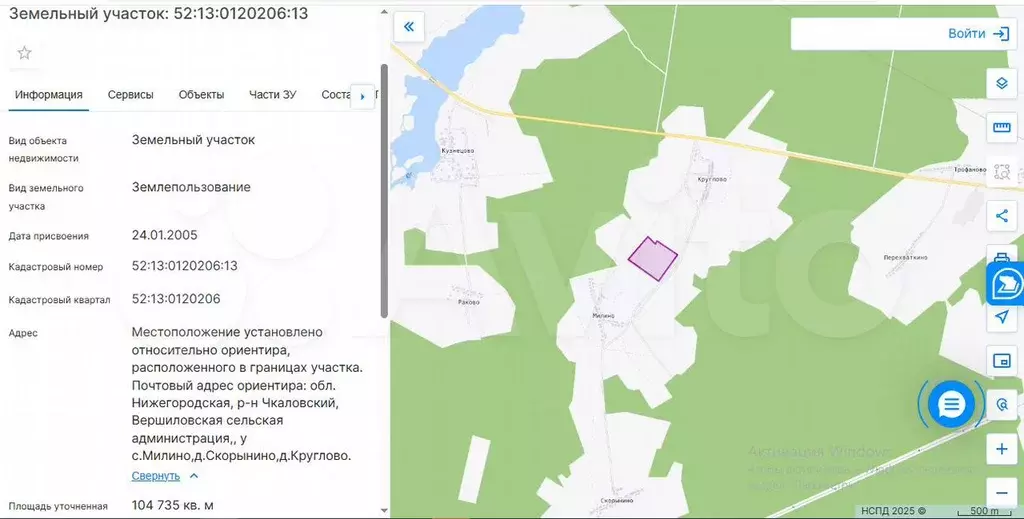1024x519 pixels.
Task: Open the blue map assistant widget
Action: 1006,284
